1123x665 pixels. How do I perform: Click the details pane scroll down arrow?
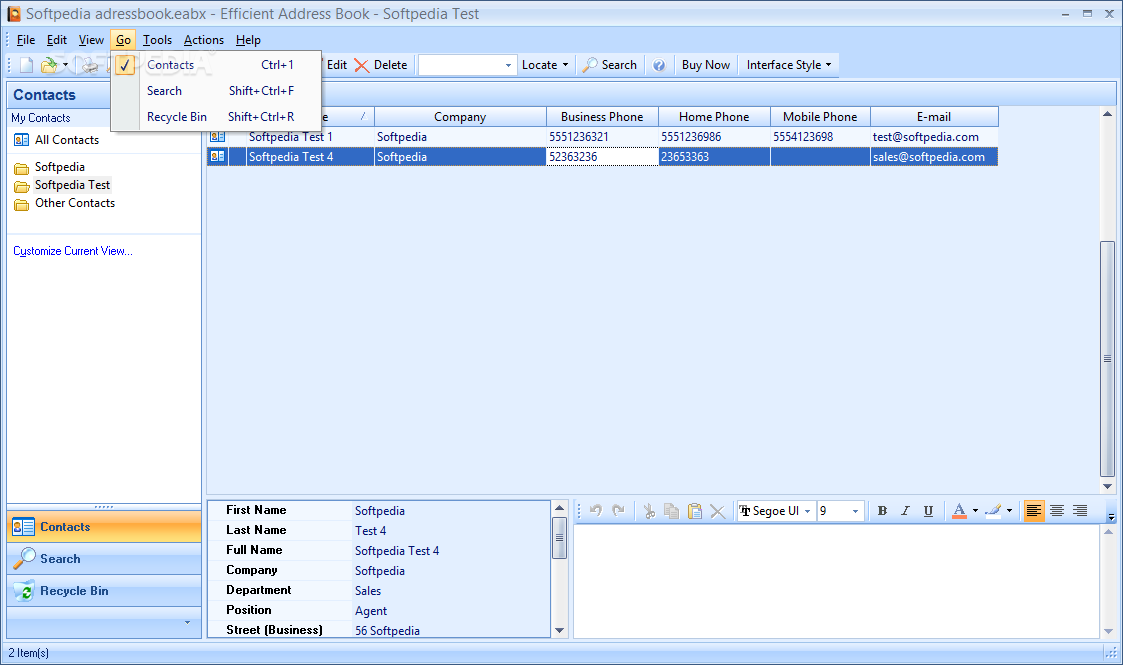pyautogui.click(x=559, y=631)
